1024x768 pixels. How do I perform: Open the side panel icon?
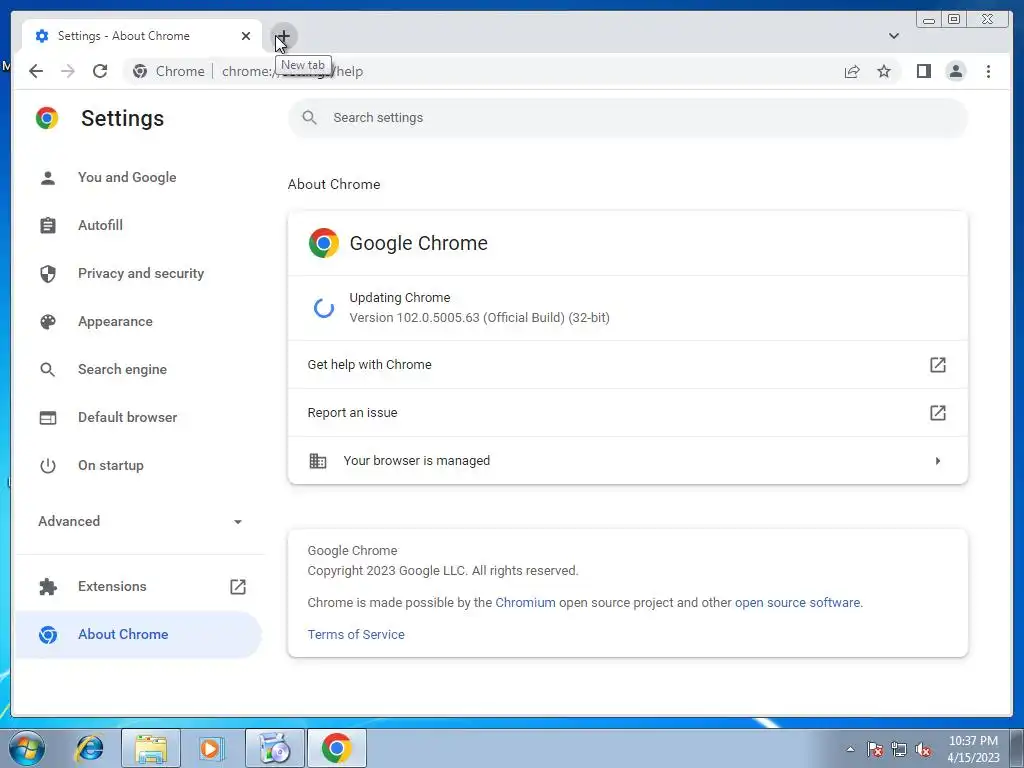click(923, 71)
